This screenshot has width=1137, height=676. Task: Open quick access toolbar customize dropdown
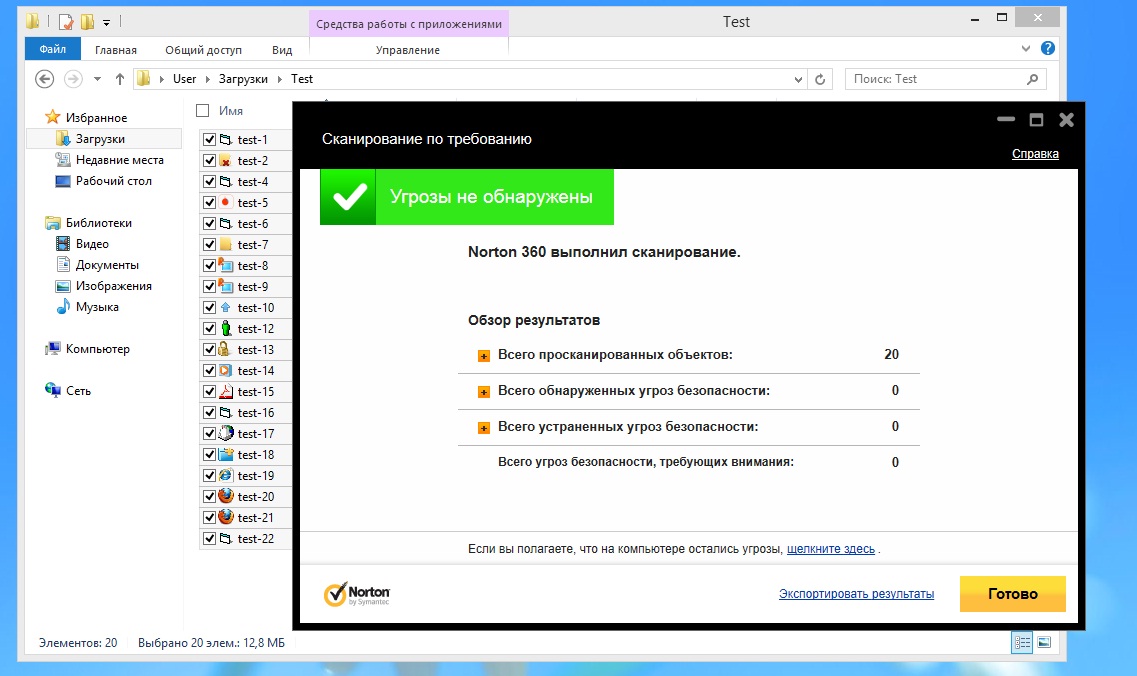click(x=107, y=22)
